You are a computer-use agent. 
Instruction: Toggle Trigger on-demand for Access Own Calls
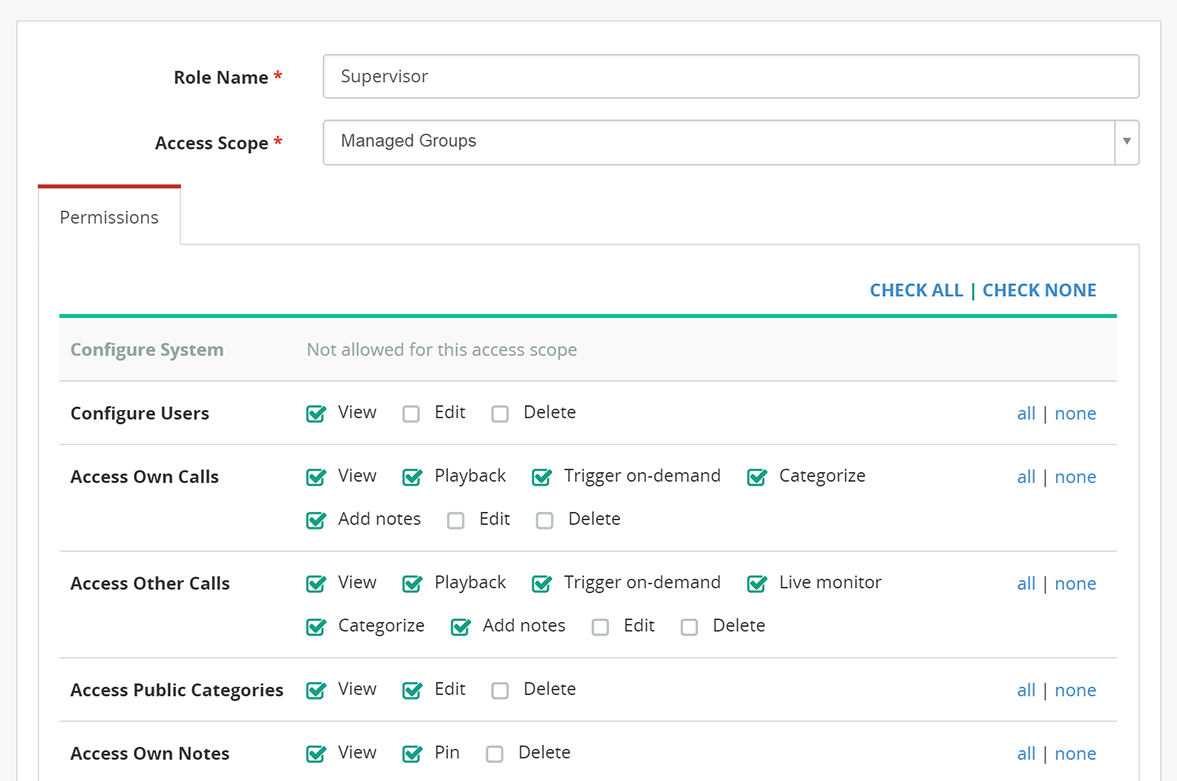pos(542,477)
